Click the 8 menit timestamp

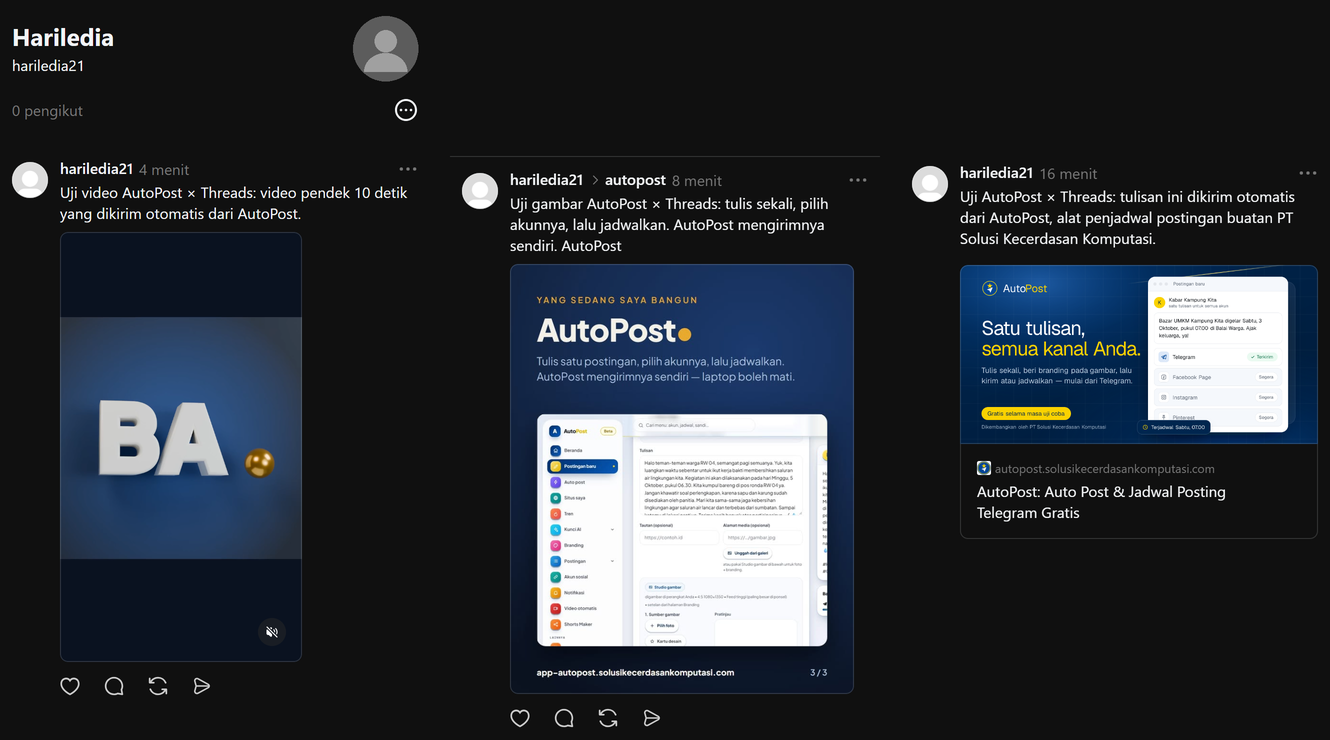(697, 181)
